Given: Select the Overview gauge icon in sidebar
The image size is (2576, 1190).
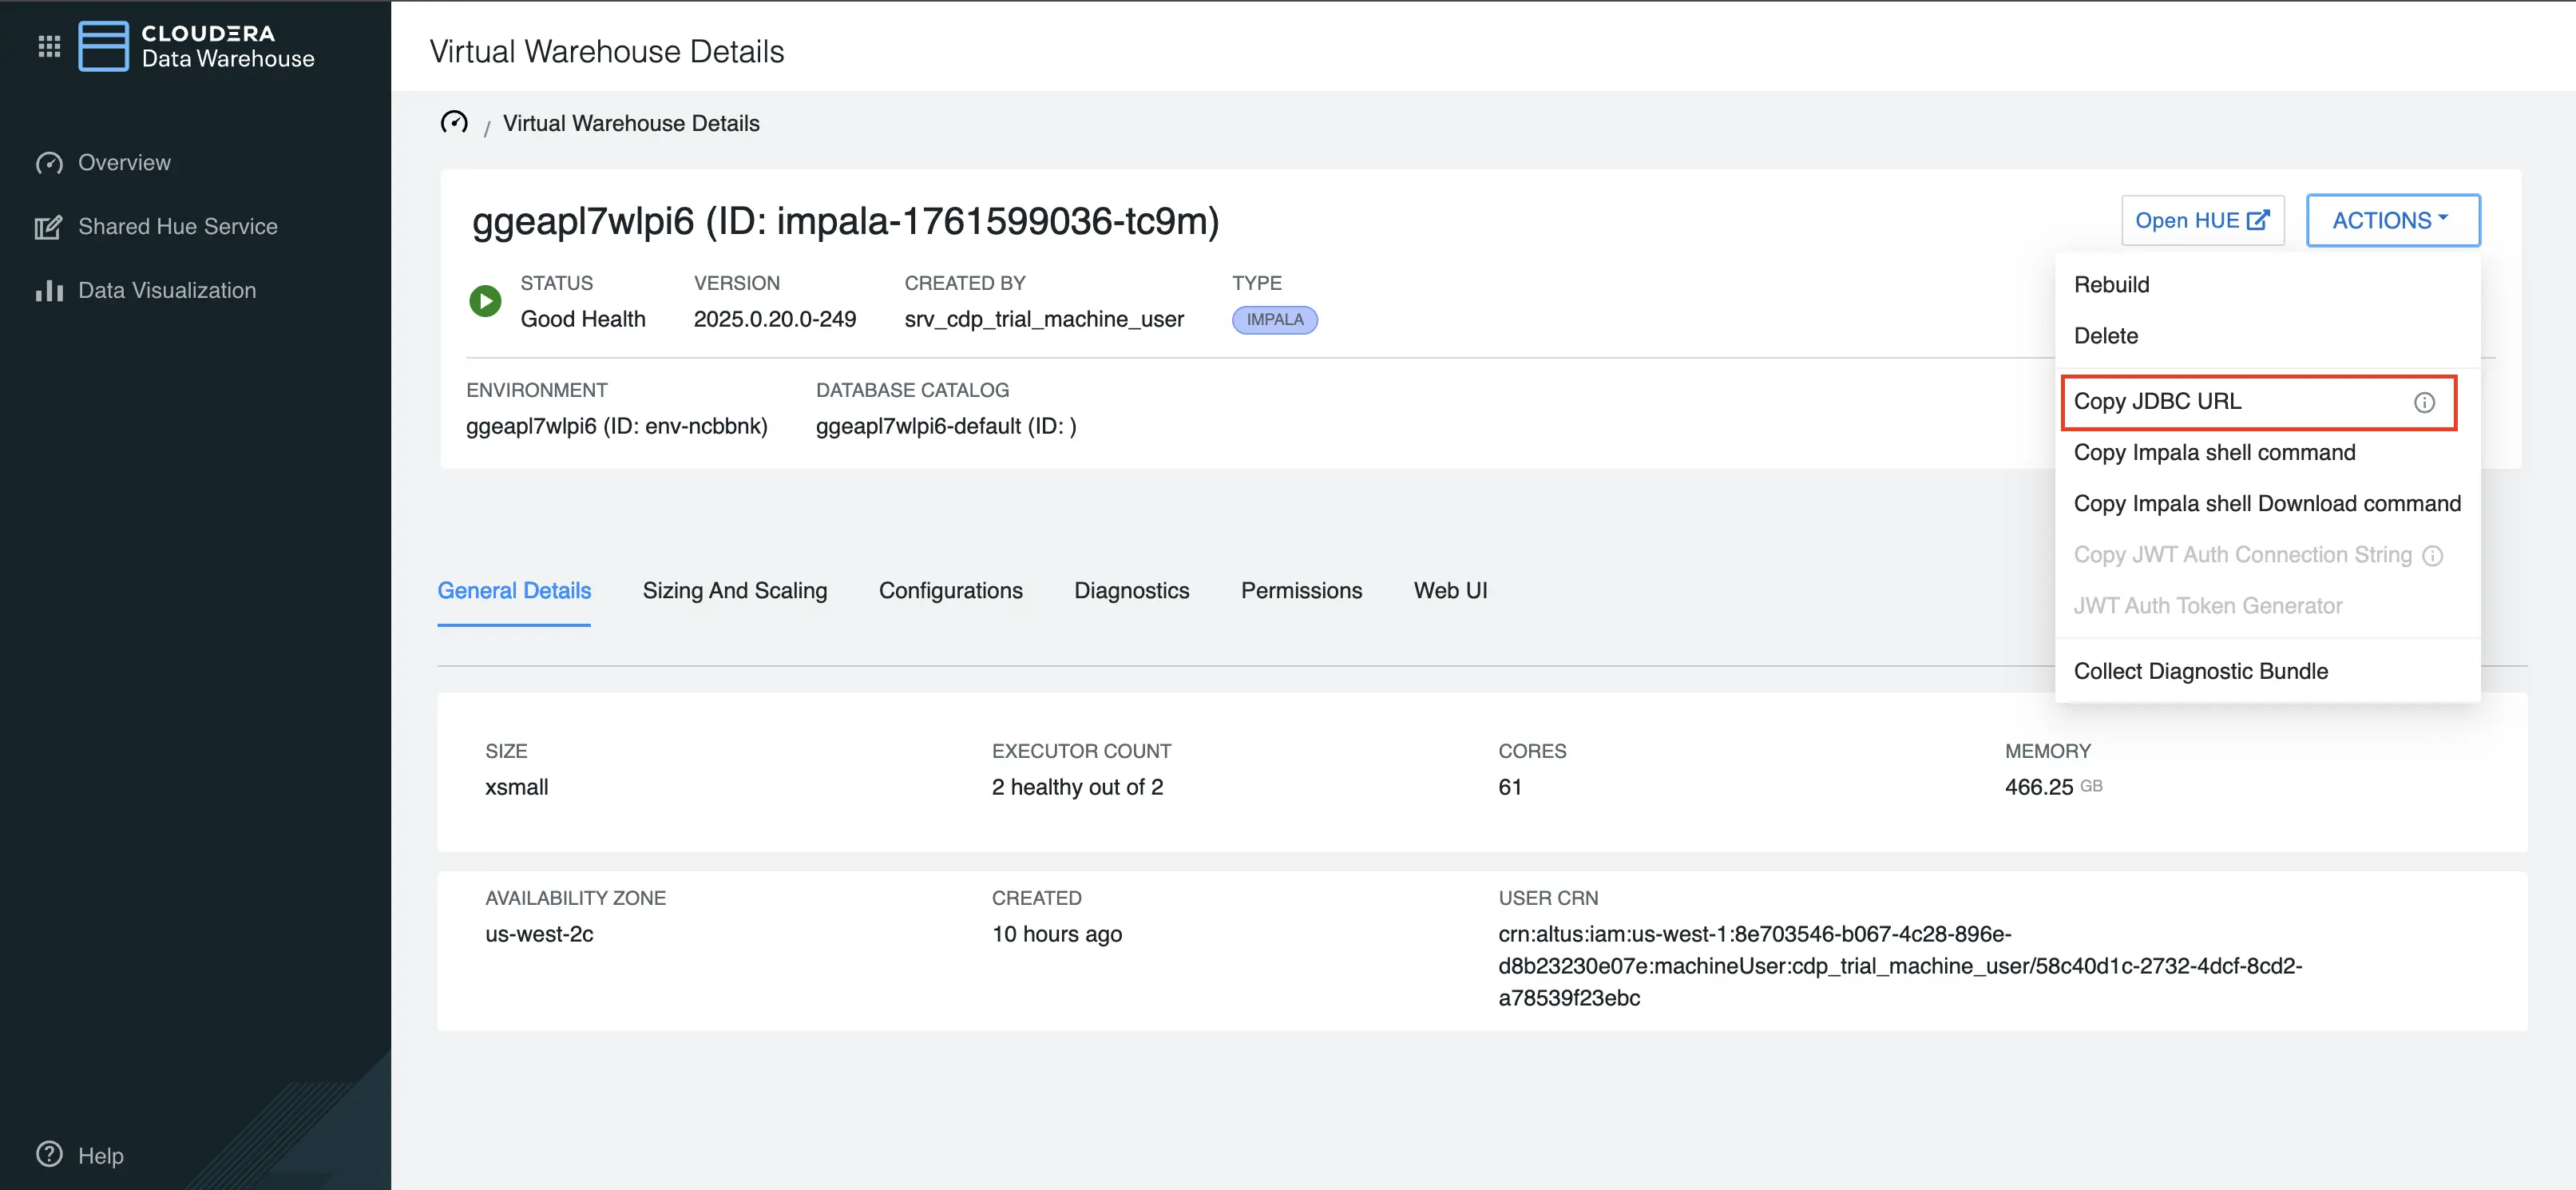Looking at the screenshot, I should click(x=50, y=162).
